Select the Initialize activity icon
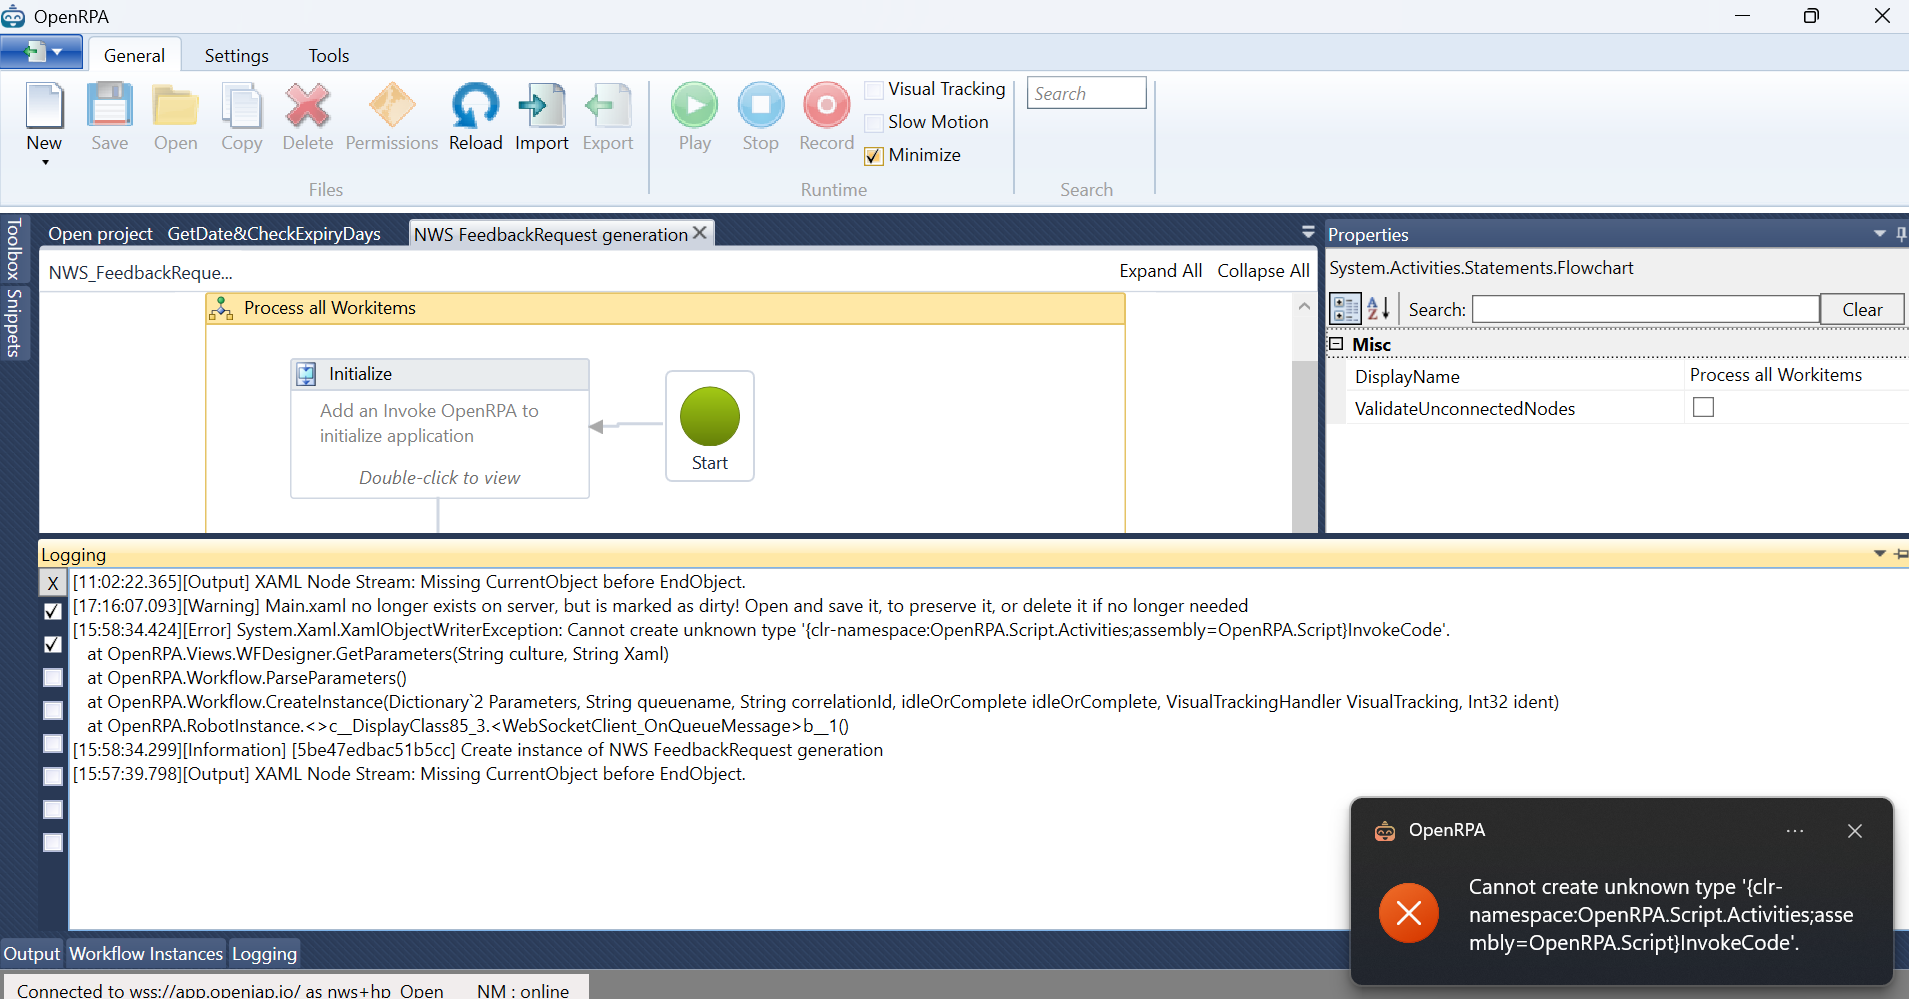The image size is (1909, 999). click(x=306, y=374)
